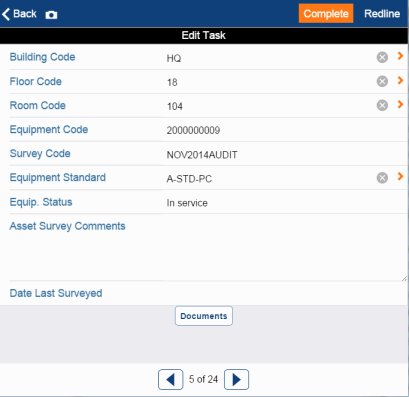Focus the Asset Survey Comments text area
409x397 pixels.
click(x=285, y=248)
